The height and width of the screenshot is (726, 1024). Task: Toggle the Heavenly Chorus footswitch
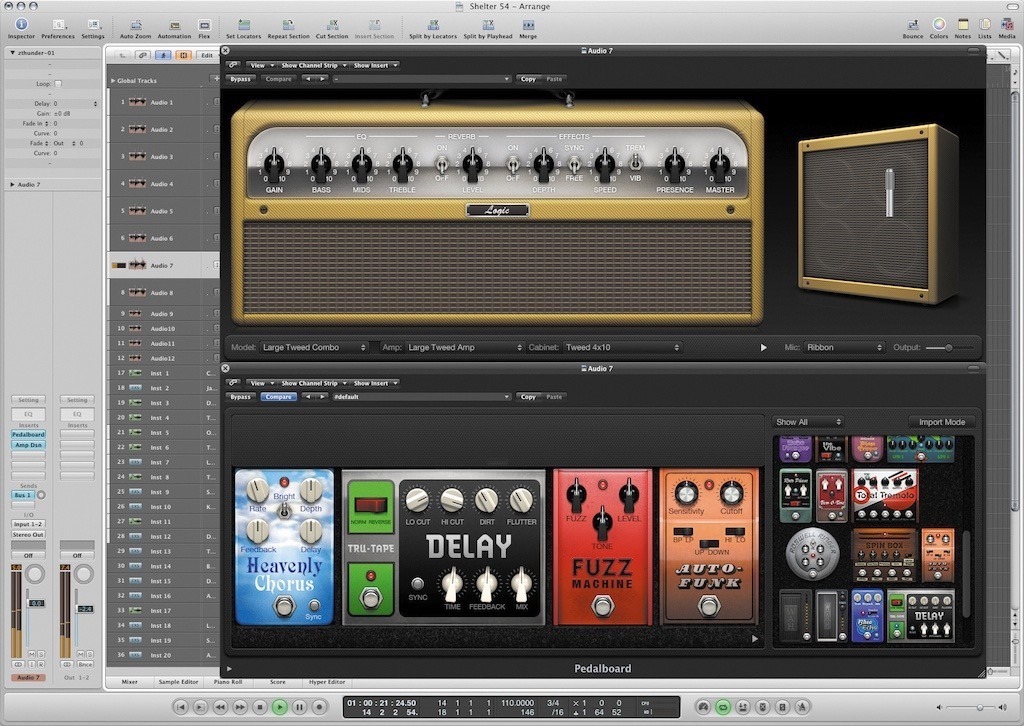click(283, 607)
